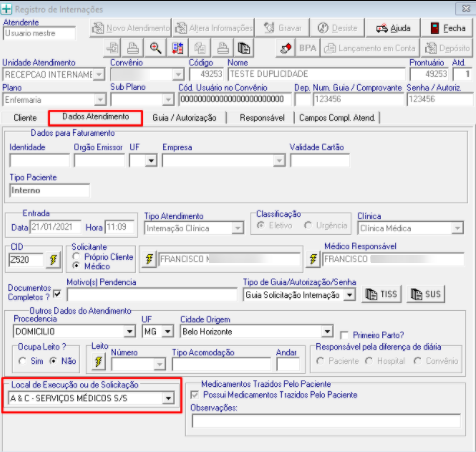
Task: Open the UF dropdown showing MG
Action: coord(167,331)
